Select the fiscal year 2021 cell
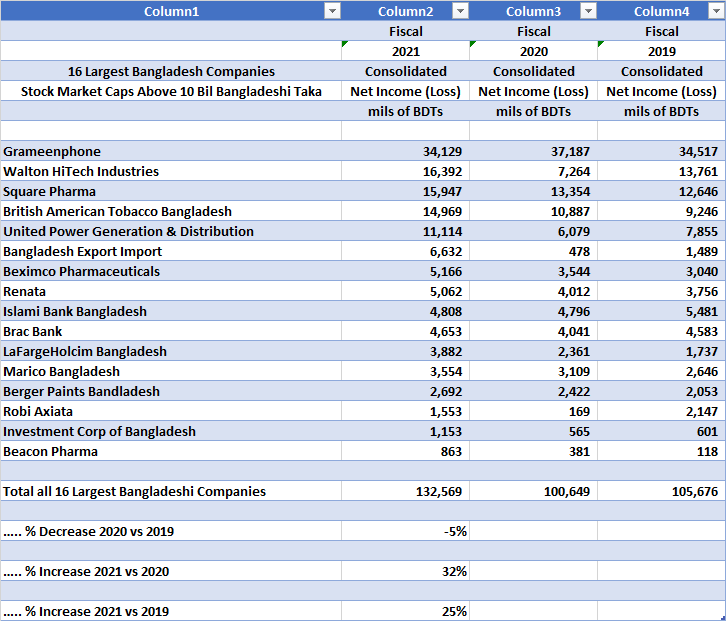Image resolution: width=726 pixels, height=621 pixels. 406,51
